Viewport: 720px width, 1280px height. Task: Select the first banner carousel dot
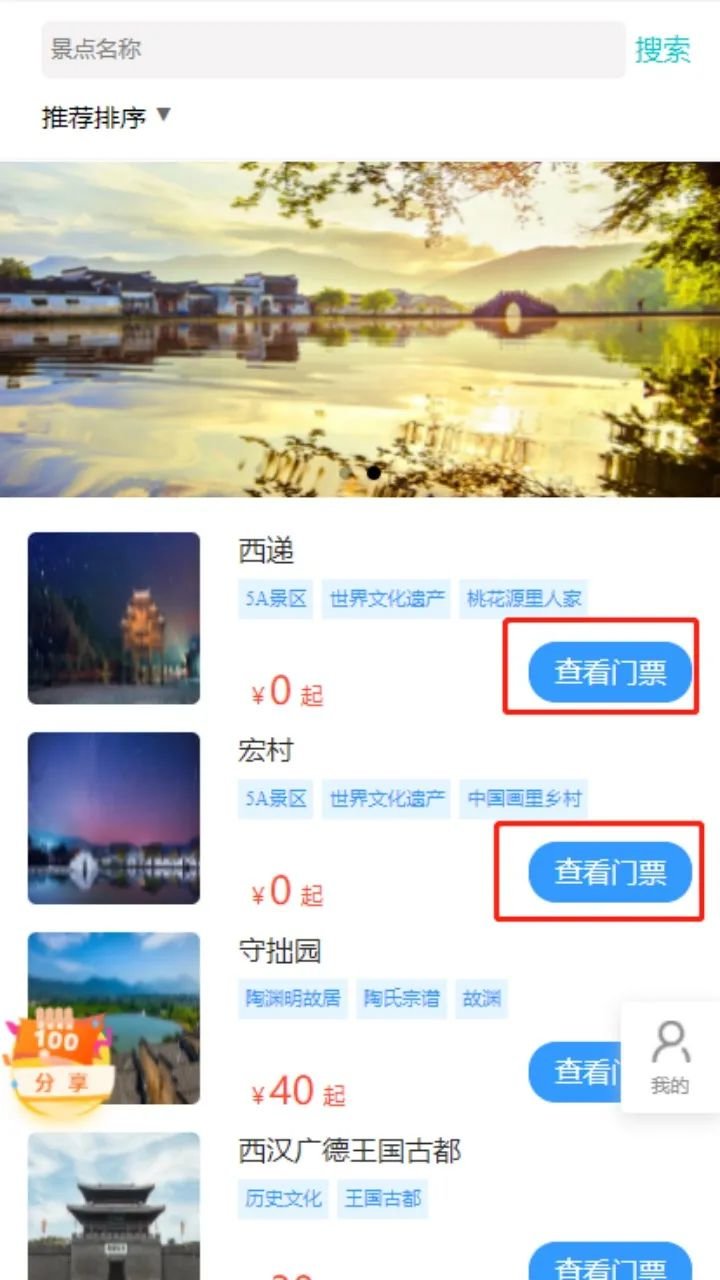coord(346,472)
